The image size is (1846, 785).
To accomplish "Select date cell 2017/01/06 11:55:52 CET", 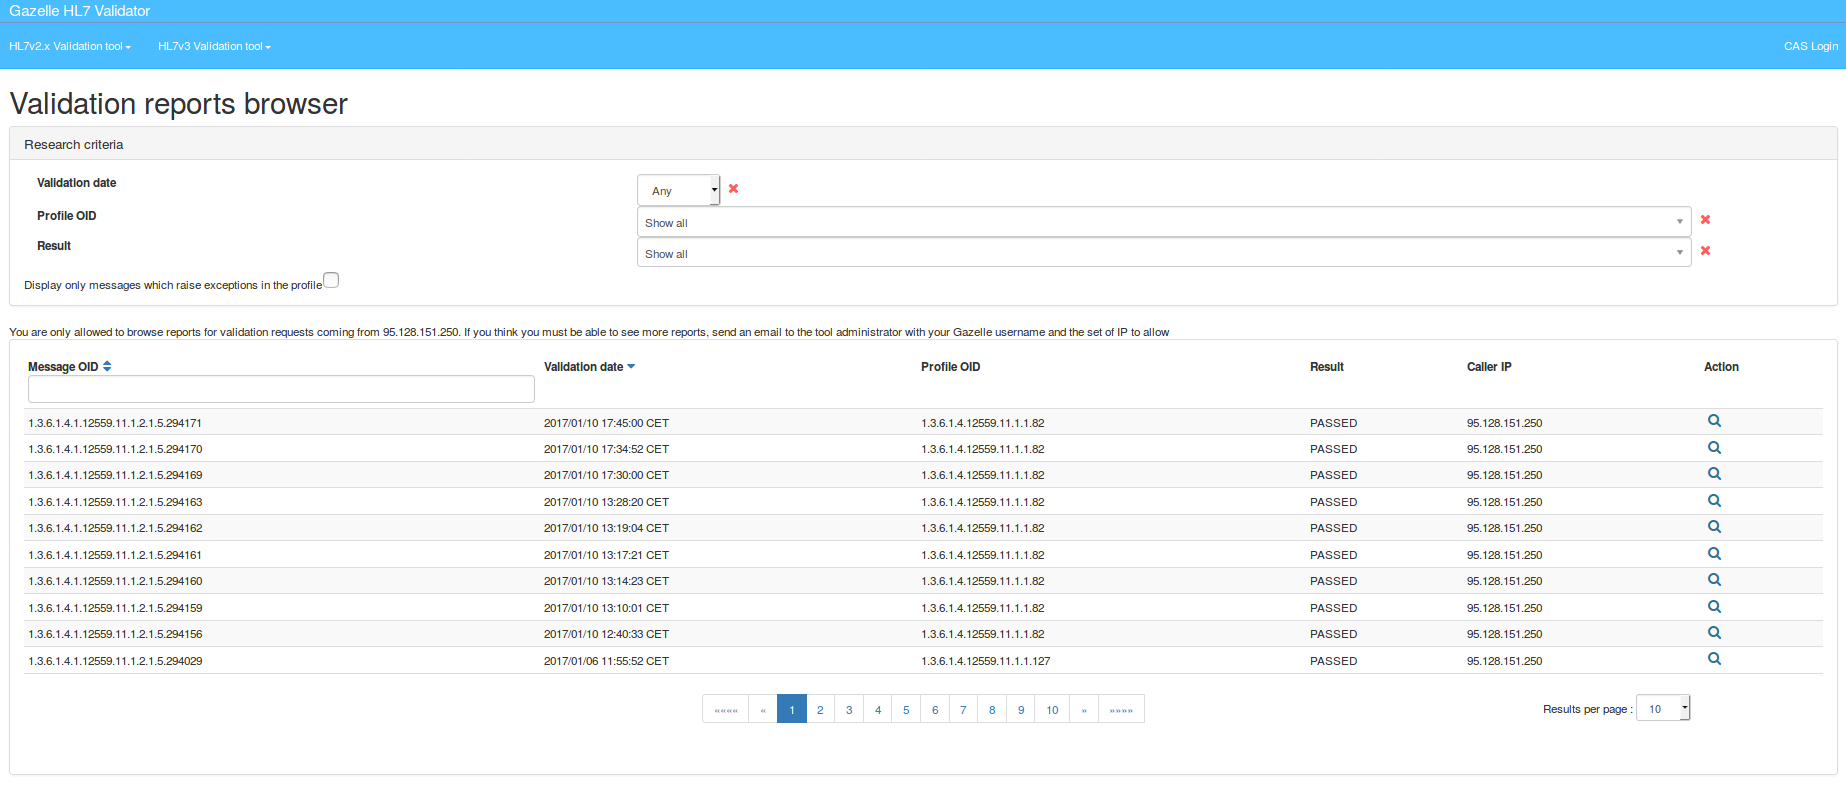I will [606, 661].
